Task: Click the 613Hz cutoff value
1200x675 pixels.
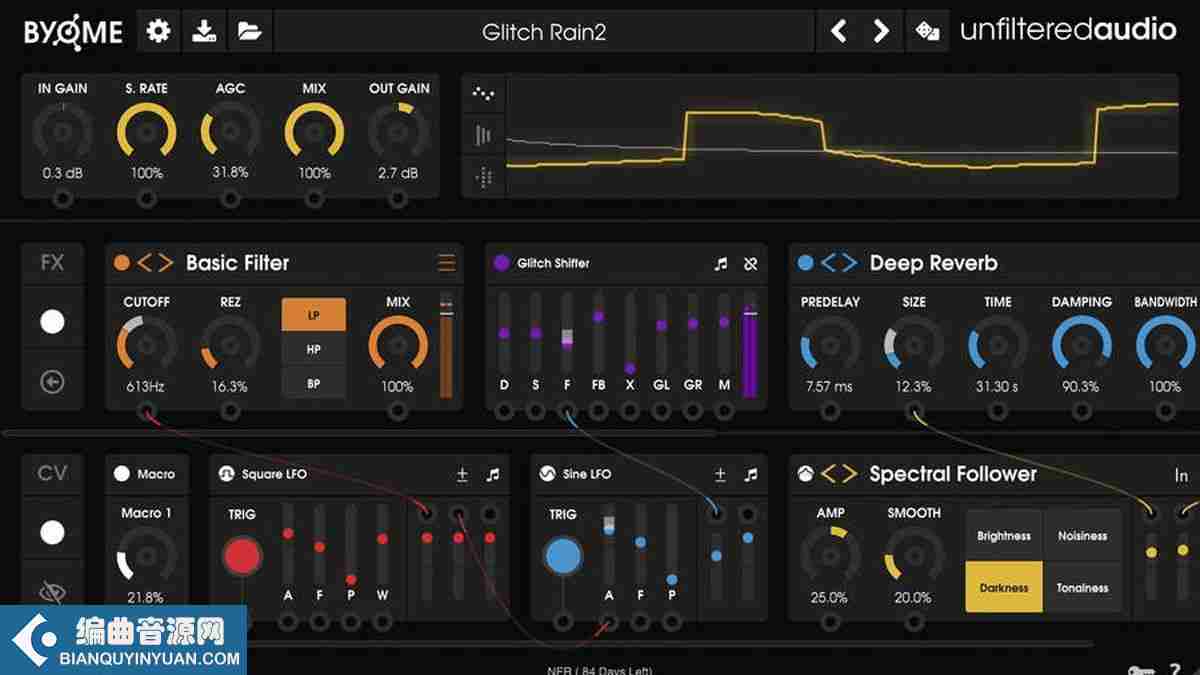Action: (146, 386)
